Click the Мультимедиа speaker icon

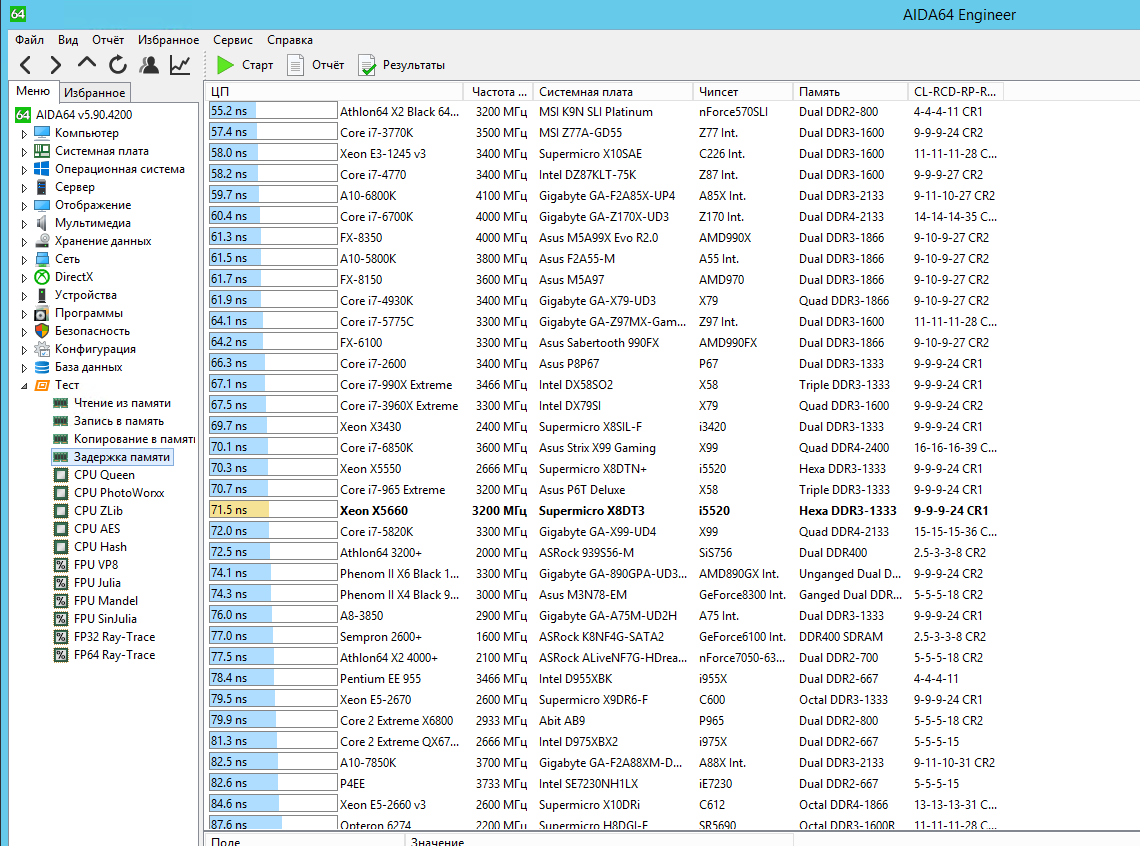pyautogui.click(x=42, y=223)
